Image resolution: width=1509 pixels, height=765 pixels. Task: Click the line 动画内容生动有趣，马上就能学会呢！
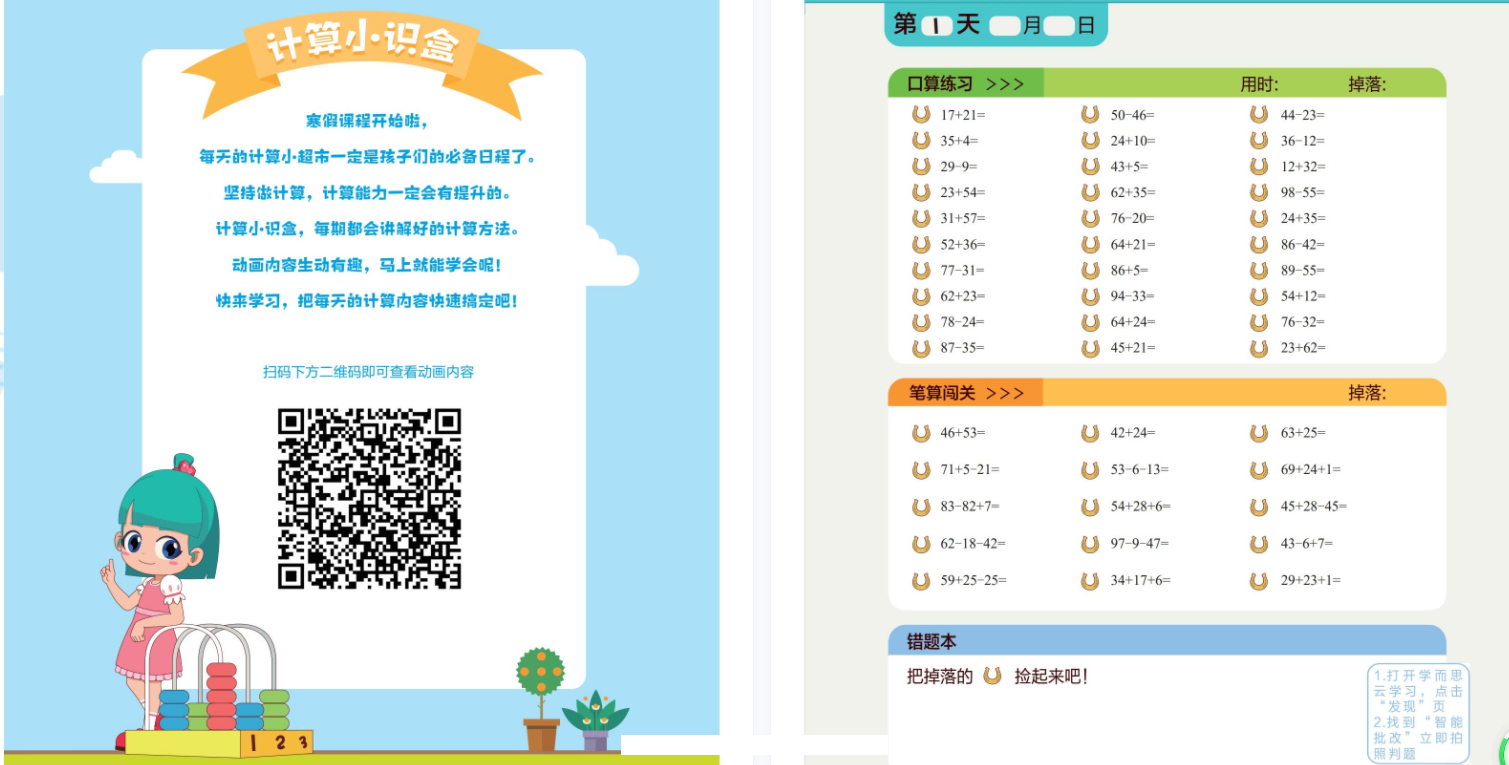[x=368, y=265]
